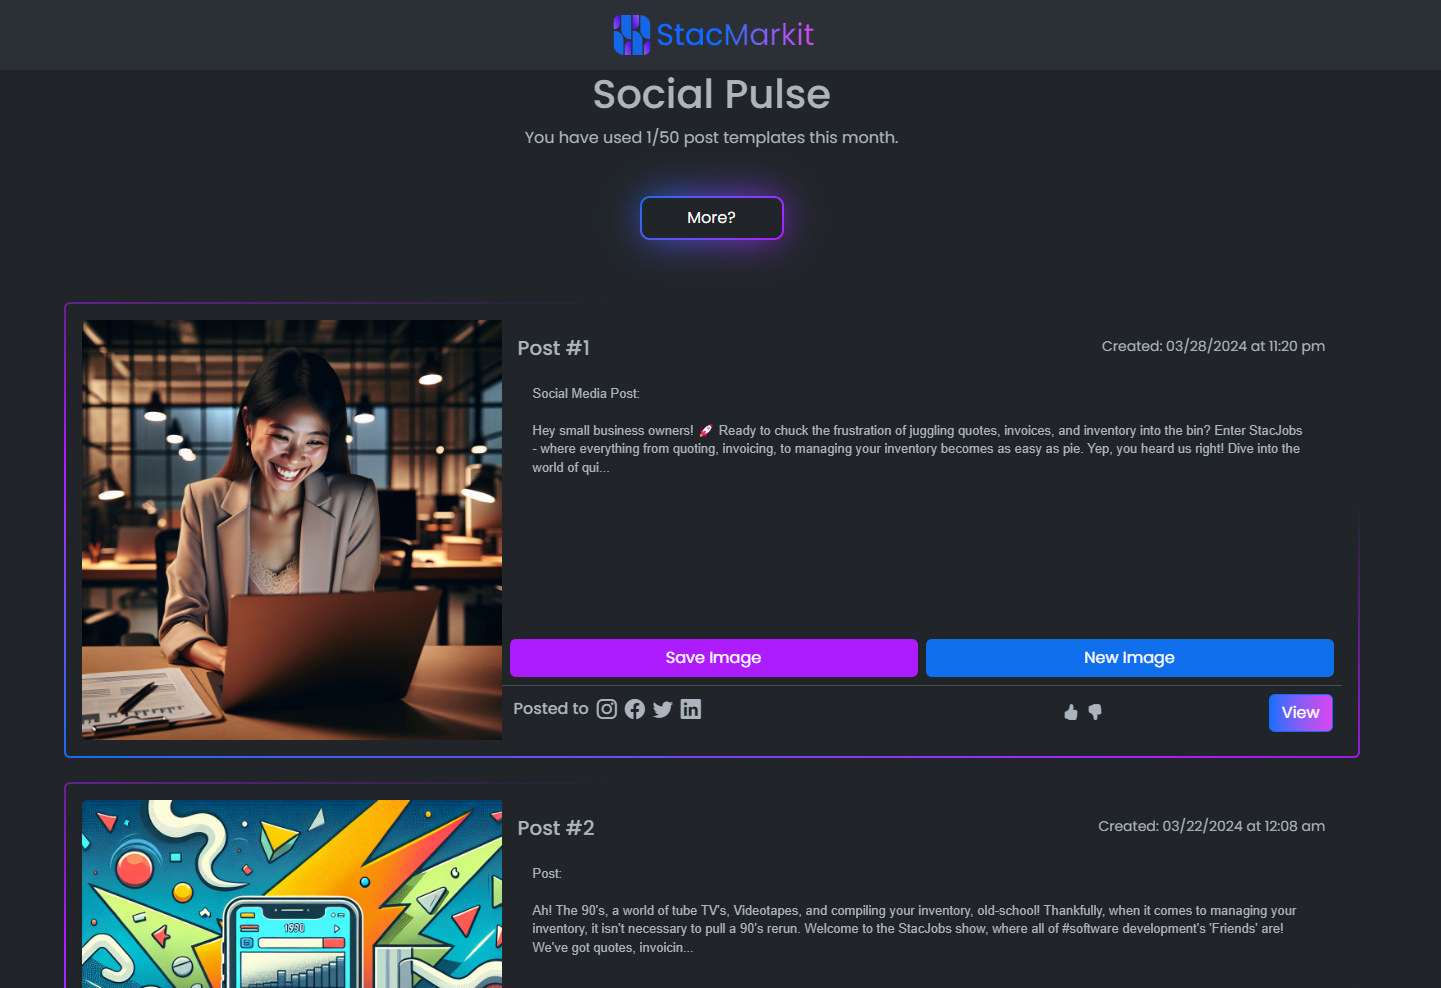Click the StacMarkit logo icon
The width and height of the screenshot is (1441, 988).
point(632,35)
